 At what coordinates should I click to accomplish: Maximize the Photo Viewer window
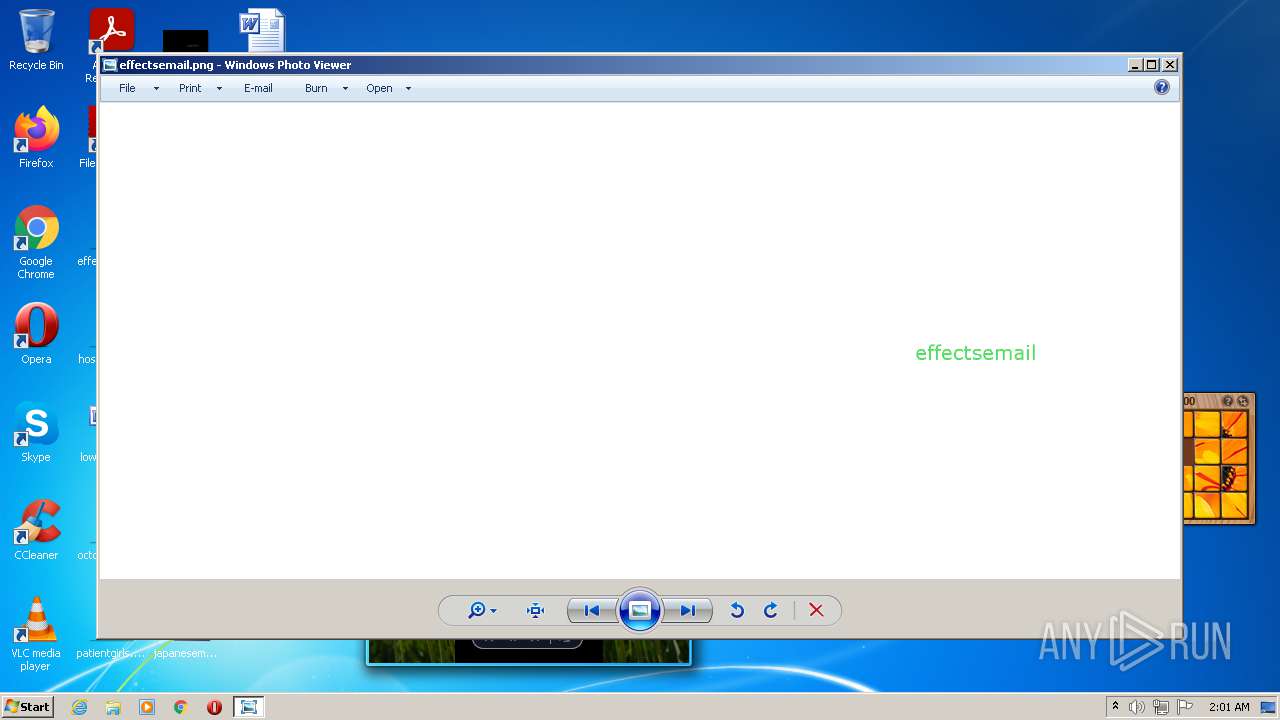[1152, 65]
